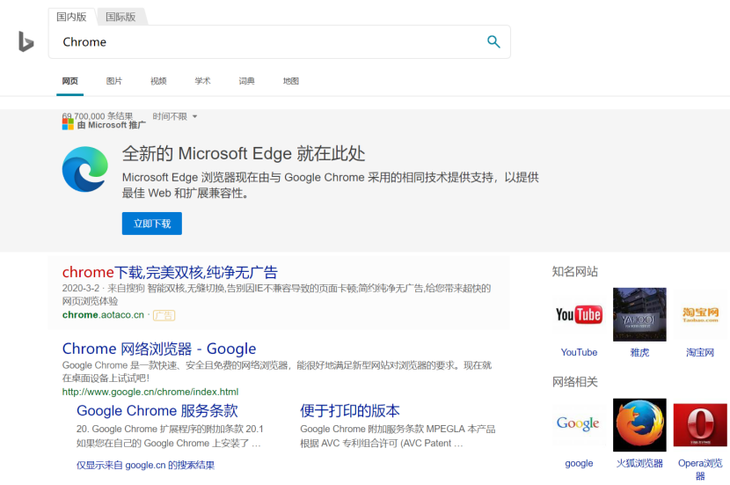Open the YouTube logo thumbnail

coord(579,315)
